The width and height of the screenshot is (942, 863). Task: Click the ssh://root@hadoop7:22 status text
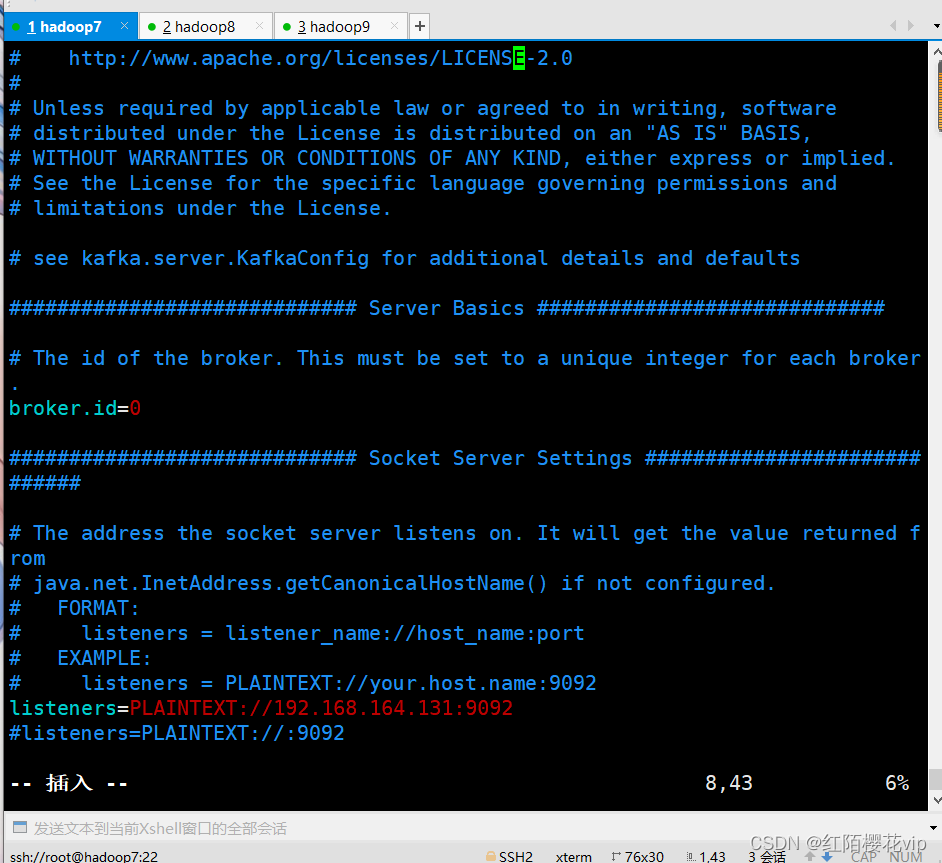coord(84,857)
